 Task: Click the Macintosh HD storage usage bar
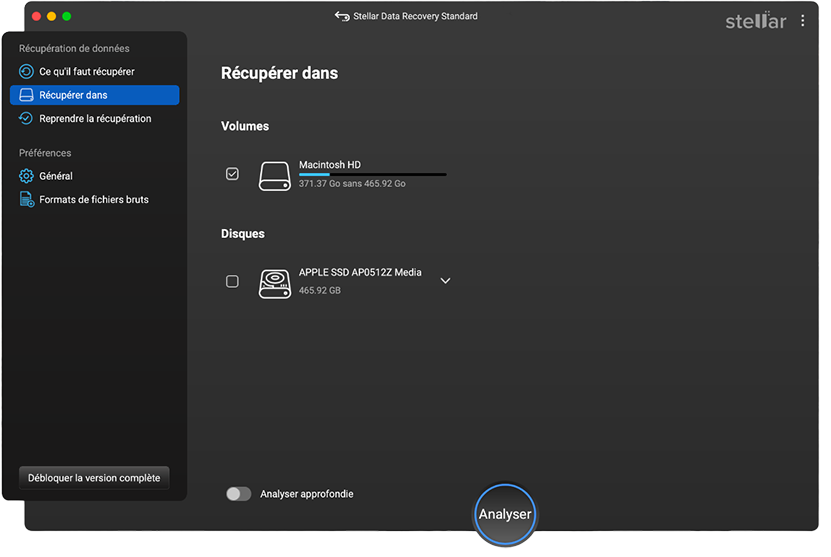tap(372, 174)
